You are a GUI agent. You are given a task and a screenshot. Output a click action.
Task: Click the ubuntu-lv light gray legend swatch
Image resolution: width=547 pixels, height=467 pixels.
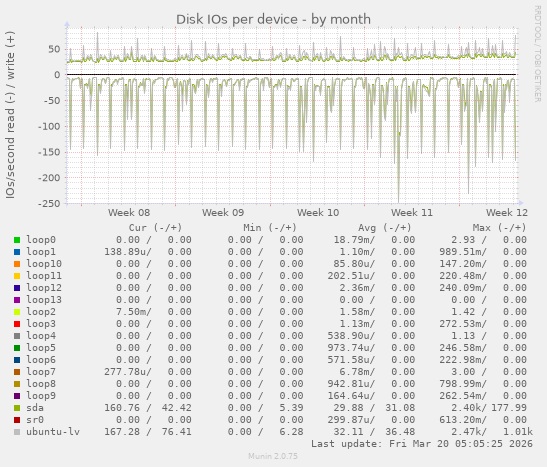[x=17, y=432]
